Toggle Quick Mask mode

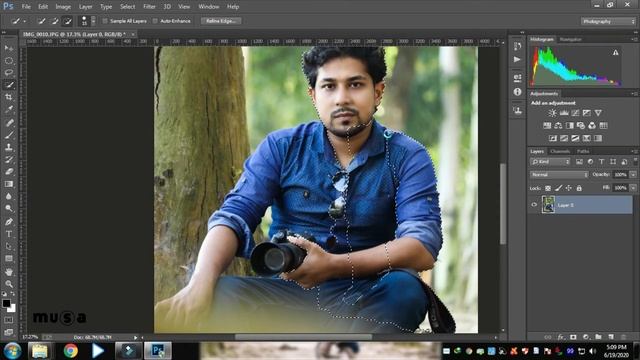(9, 320)
